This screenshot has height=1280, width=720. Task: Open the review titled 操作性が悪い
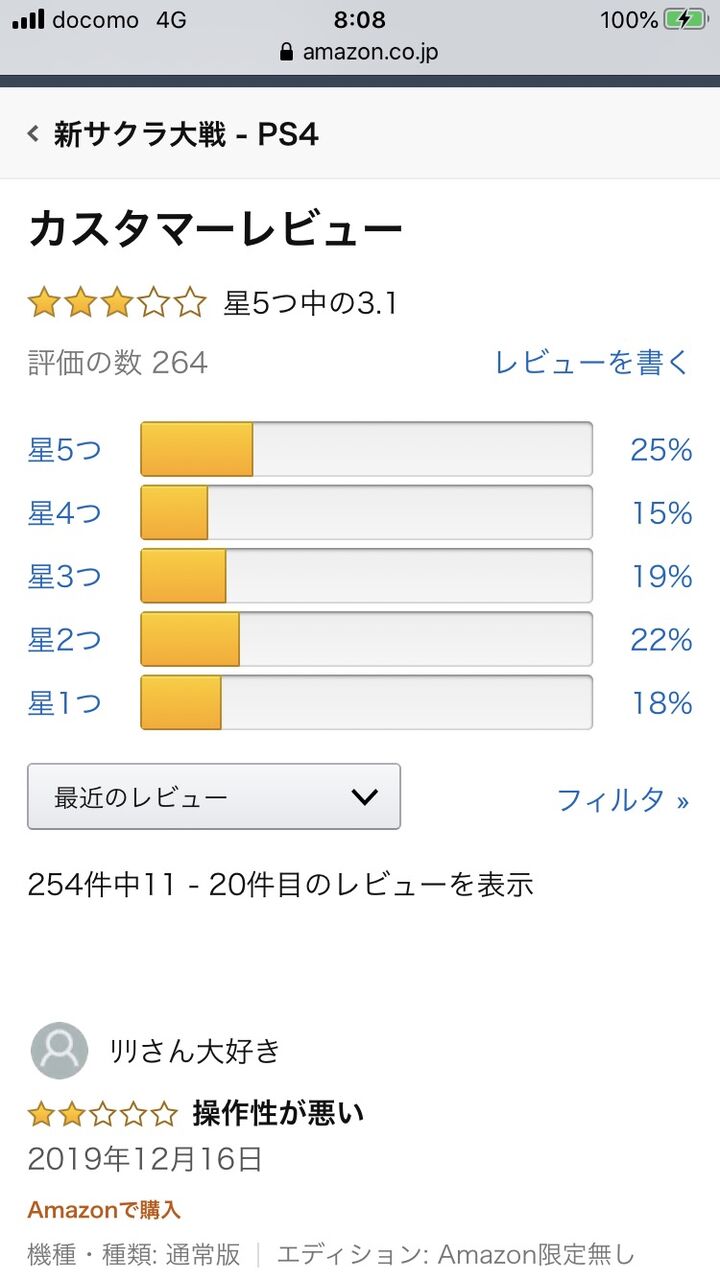click(278, 1113)
